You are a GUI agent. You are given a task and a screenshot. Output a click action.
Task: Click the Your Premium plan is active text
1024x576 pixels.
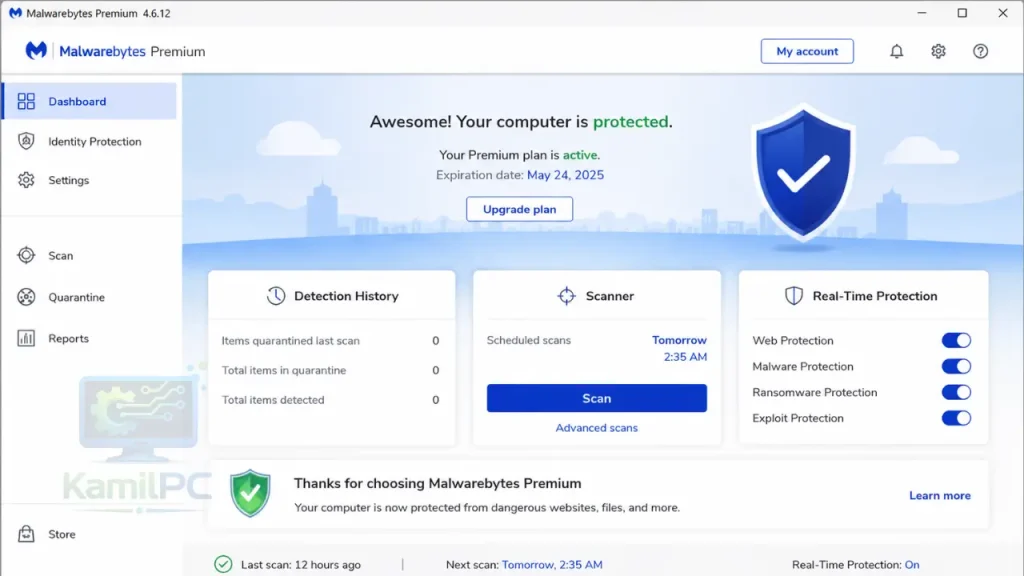(519, 155)
